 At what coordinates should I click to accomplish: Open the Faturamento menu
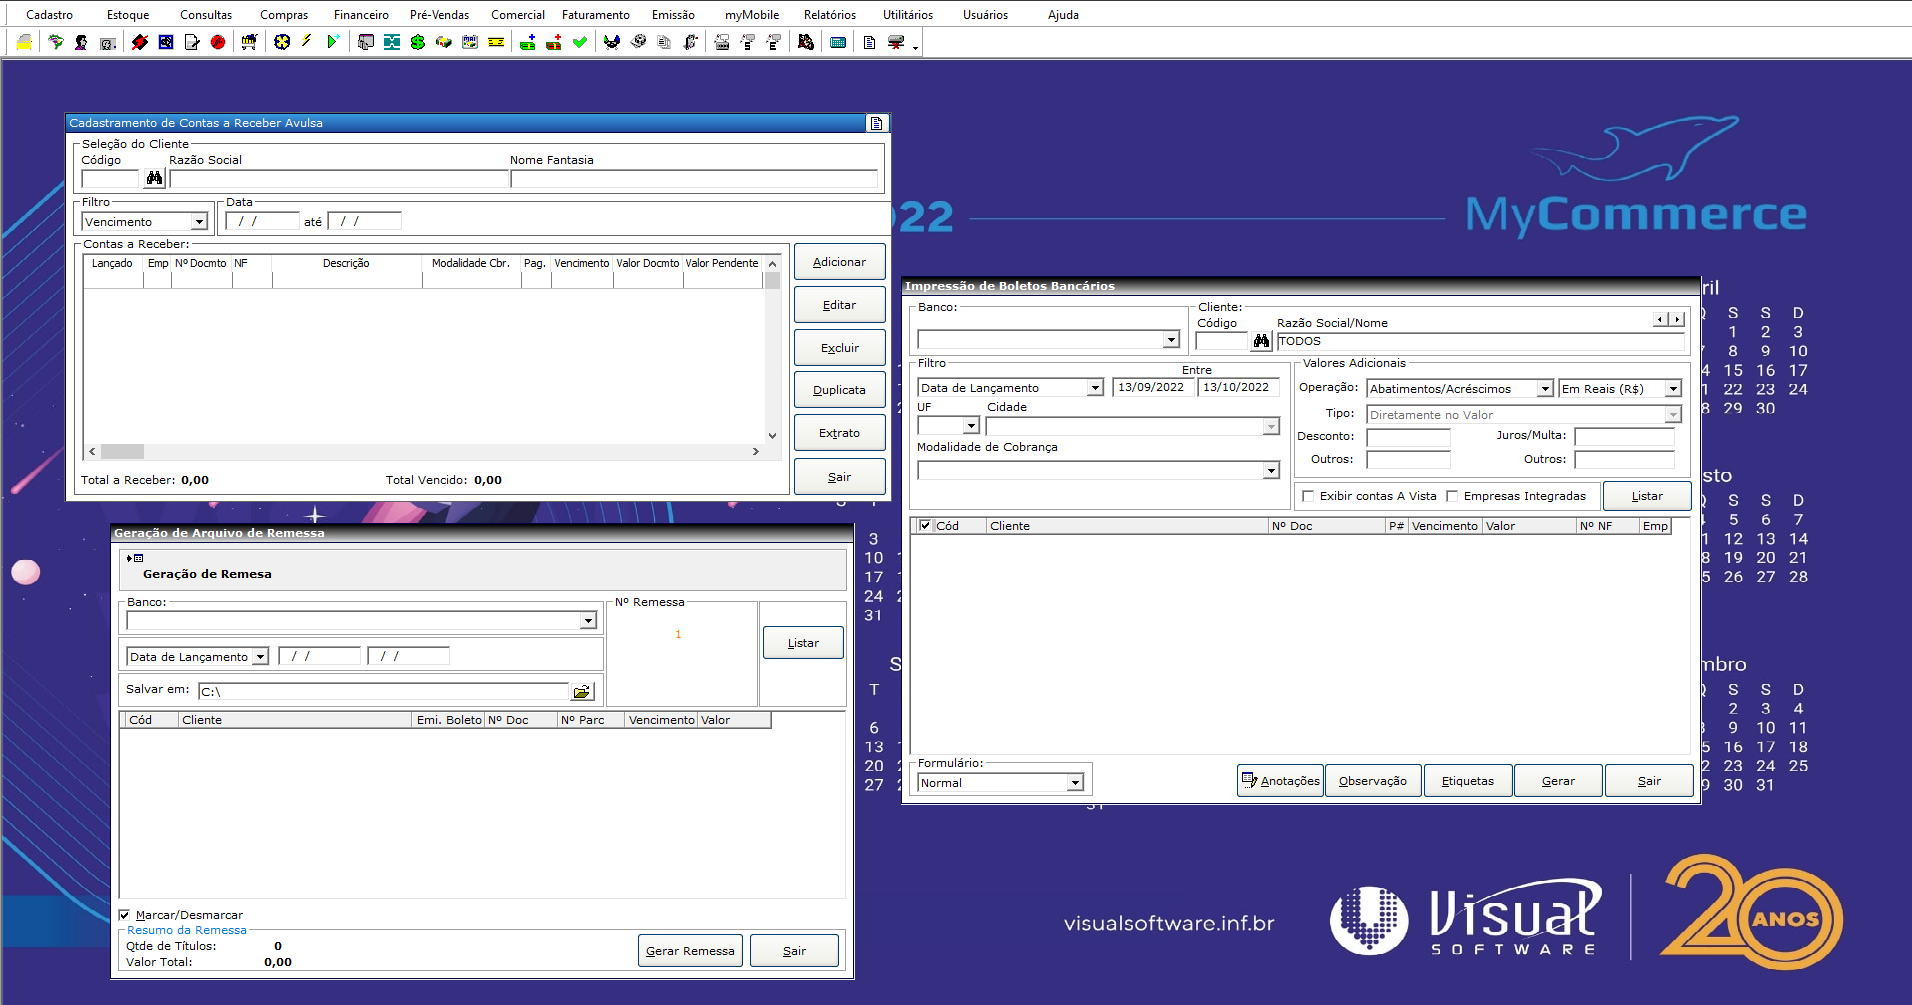[x=596, y=15]
